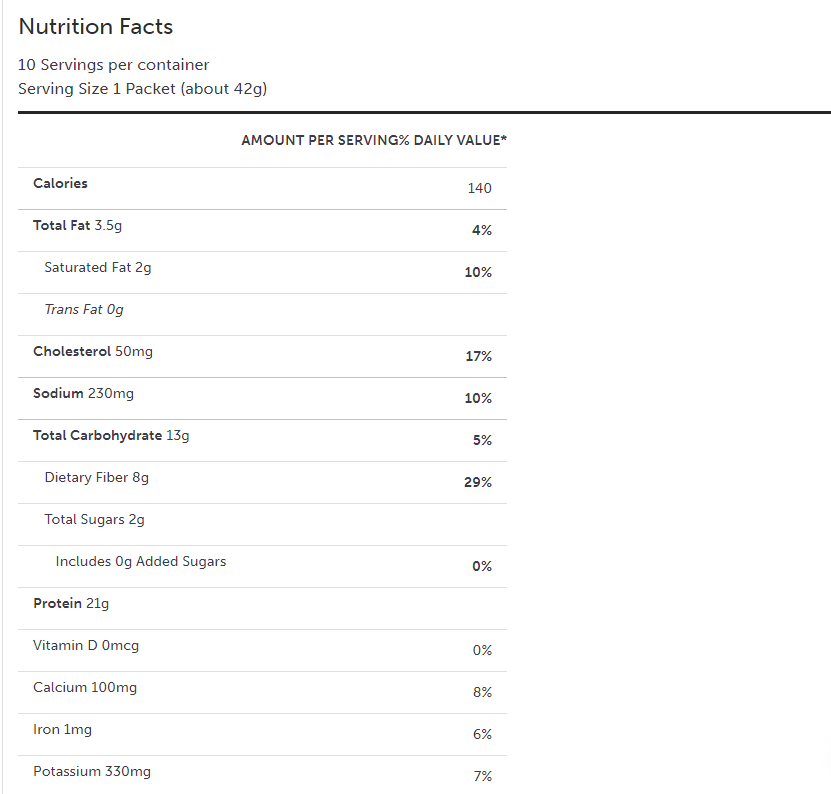
Task: Click the 'Amount Per Serving' column header
Action: coord(320,140)
